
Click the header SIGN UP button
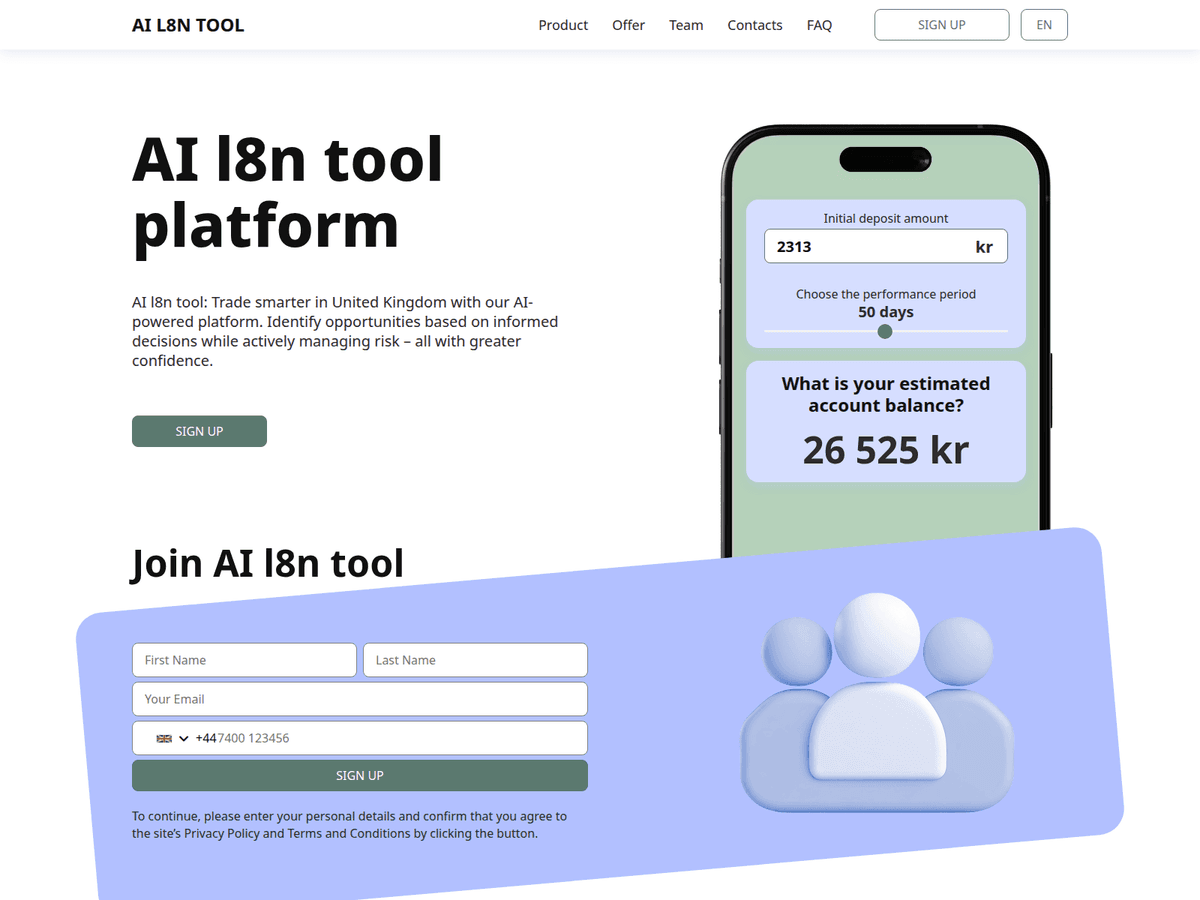[942, 25]
